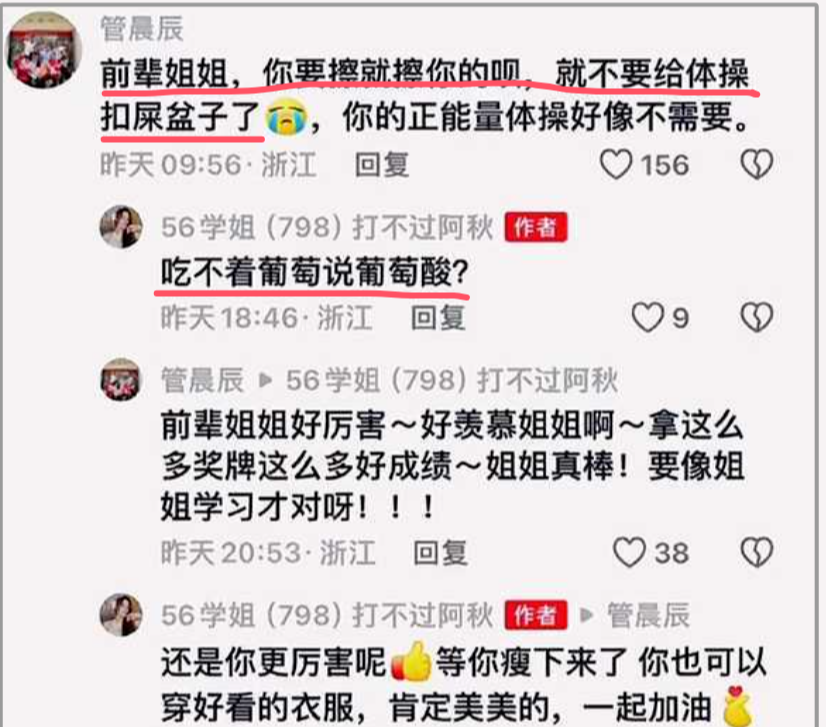This screenshot has height=727, width=826.
Task: Open 管晨辰 username on the top comment
Action: pyautogui.click(x=142, y=28)
